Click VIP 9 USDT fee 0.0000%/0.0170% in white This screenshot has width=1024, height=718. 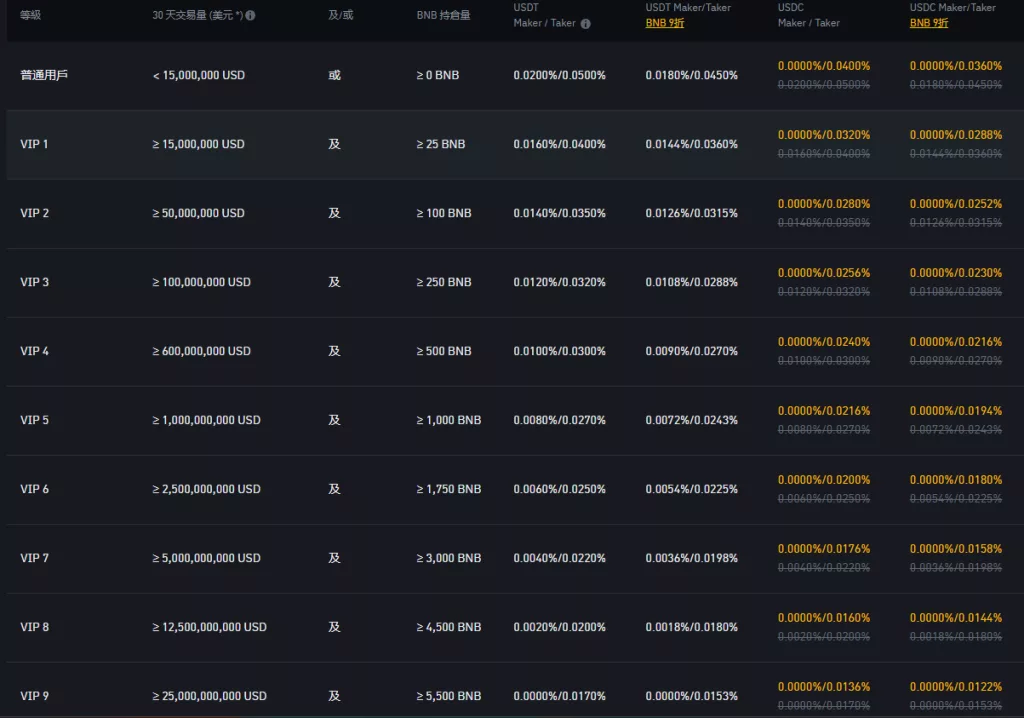[560, 696]
